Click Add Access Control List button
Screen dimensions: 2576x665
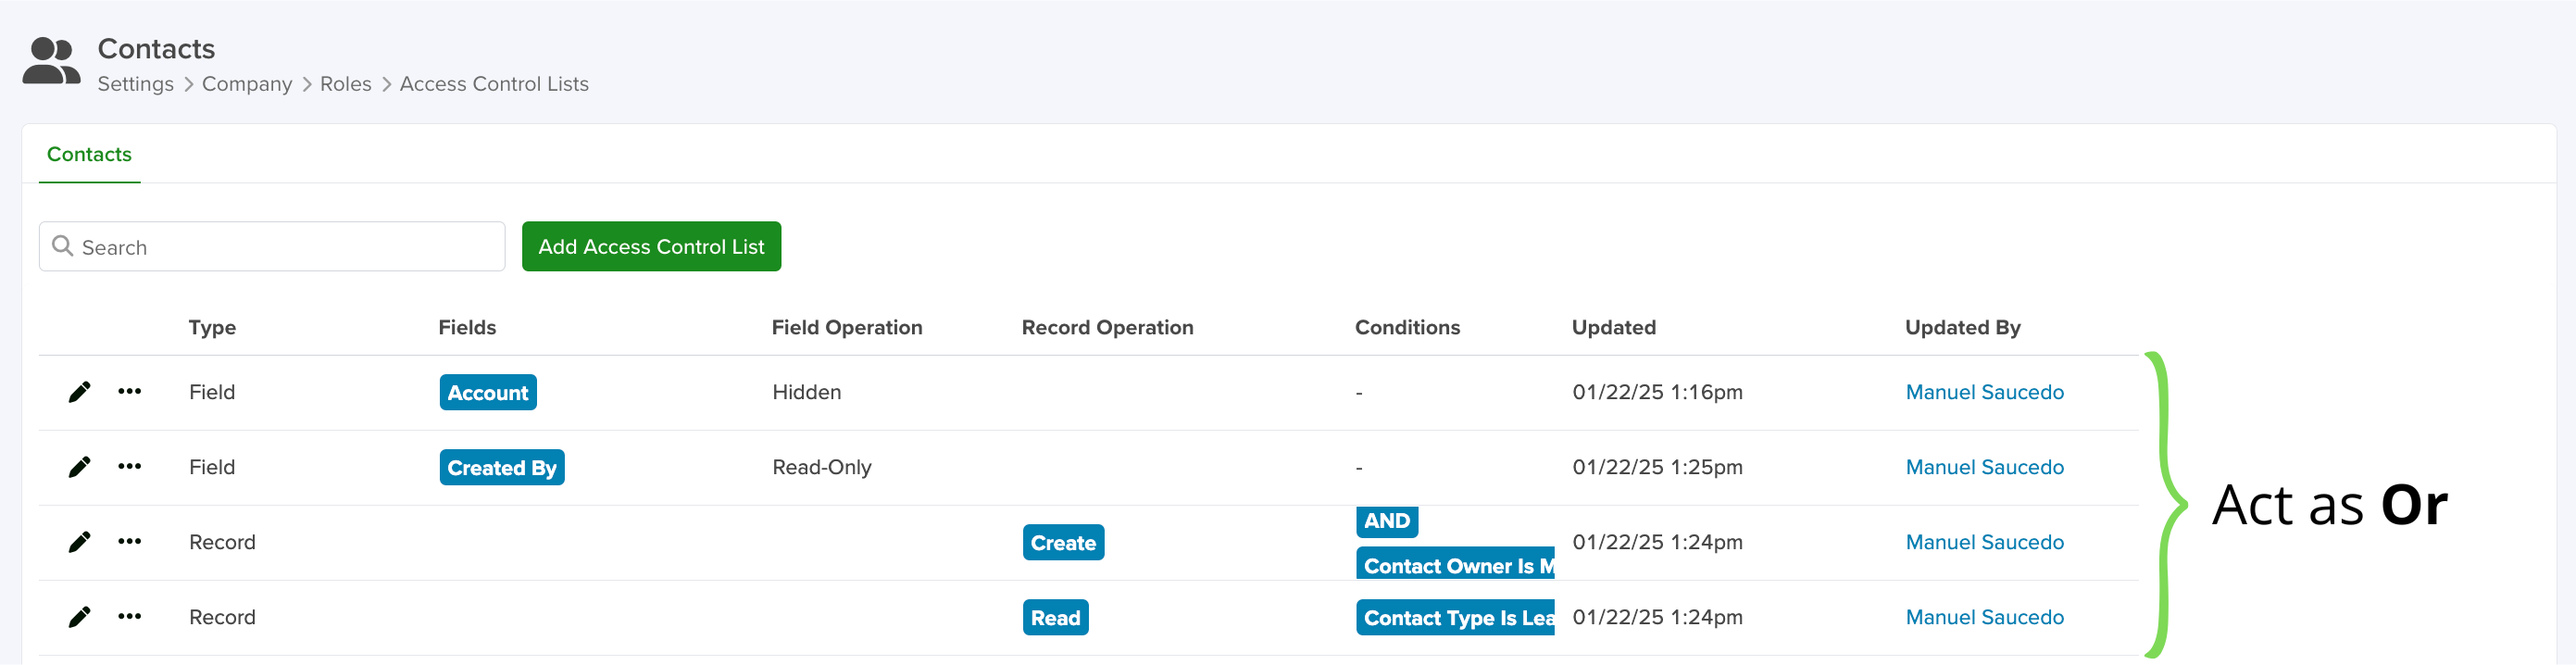pos(651,246)
